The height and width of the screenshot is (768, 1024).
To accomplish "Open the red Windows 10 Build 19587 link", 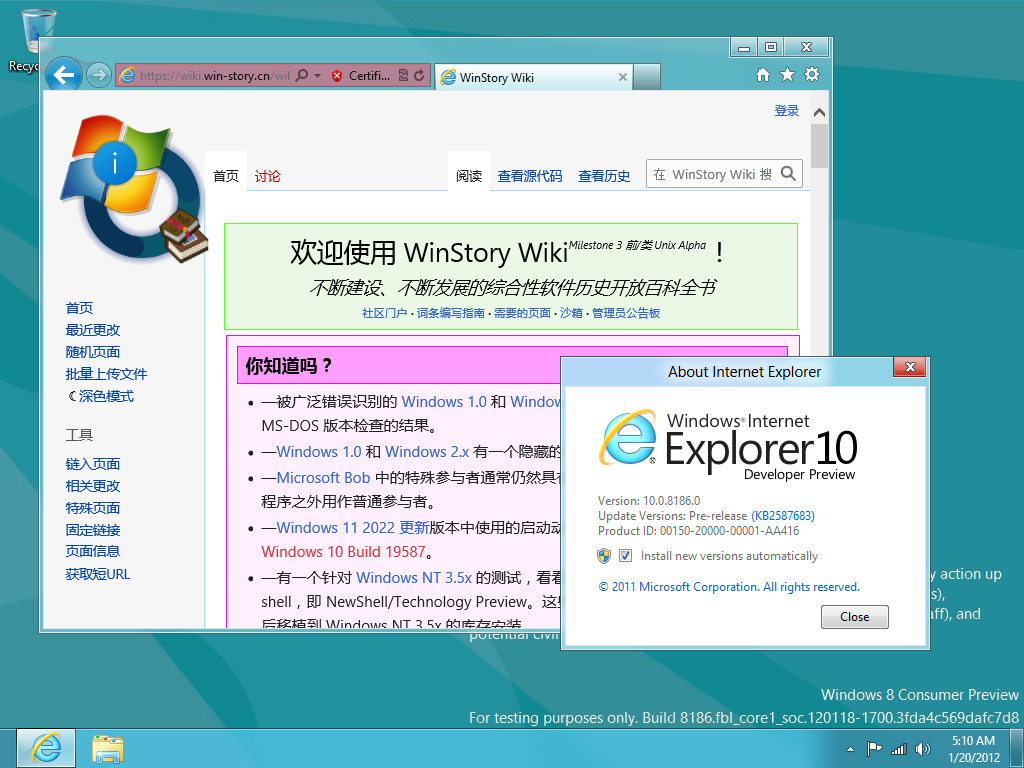I will pos(344,552).
